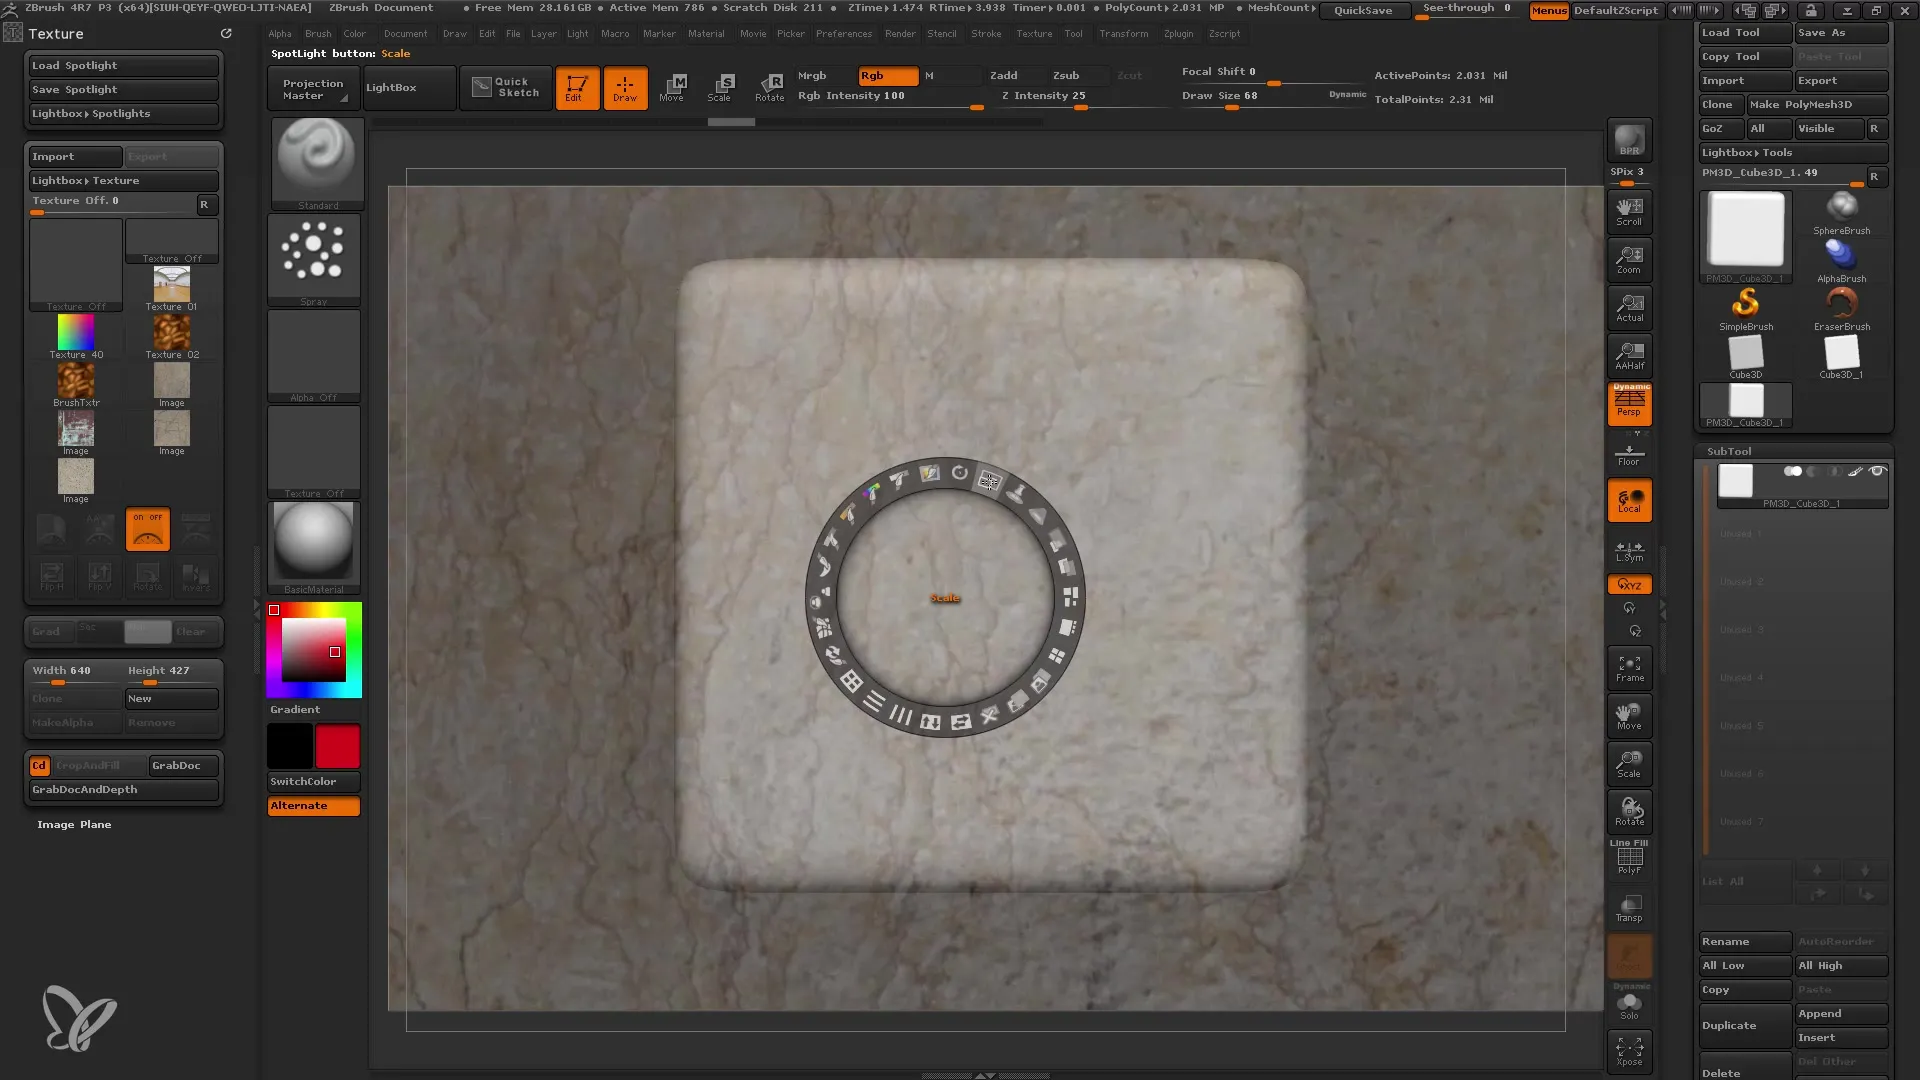Open the Lightbox Spotlights panel
This screenshot has width=1920, height=1080.
(x=123, y=112)
